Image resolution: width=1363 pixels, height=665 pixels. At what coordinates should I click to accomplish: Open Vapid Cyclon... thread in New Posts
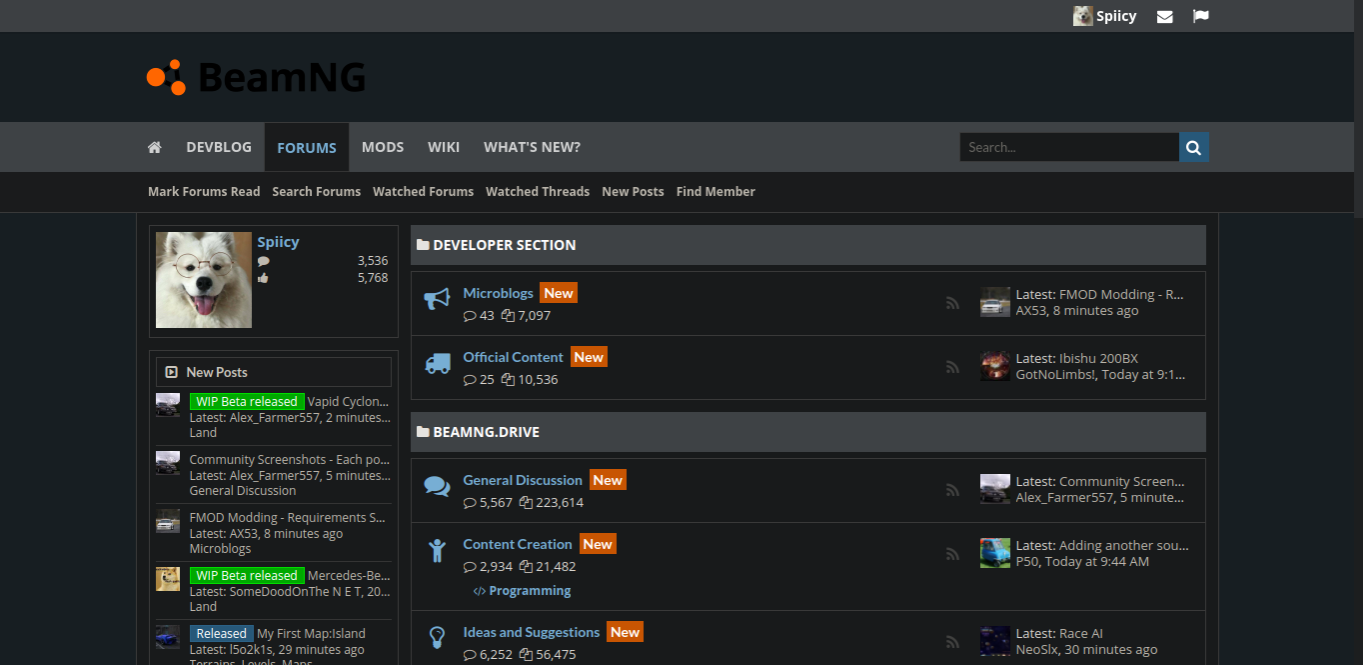tap(348, 402)
